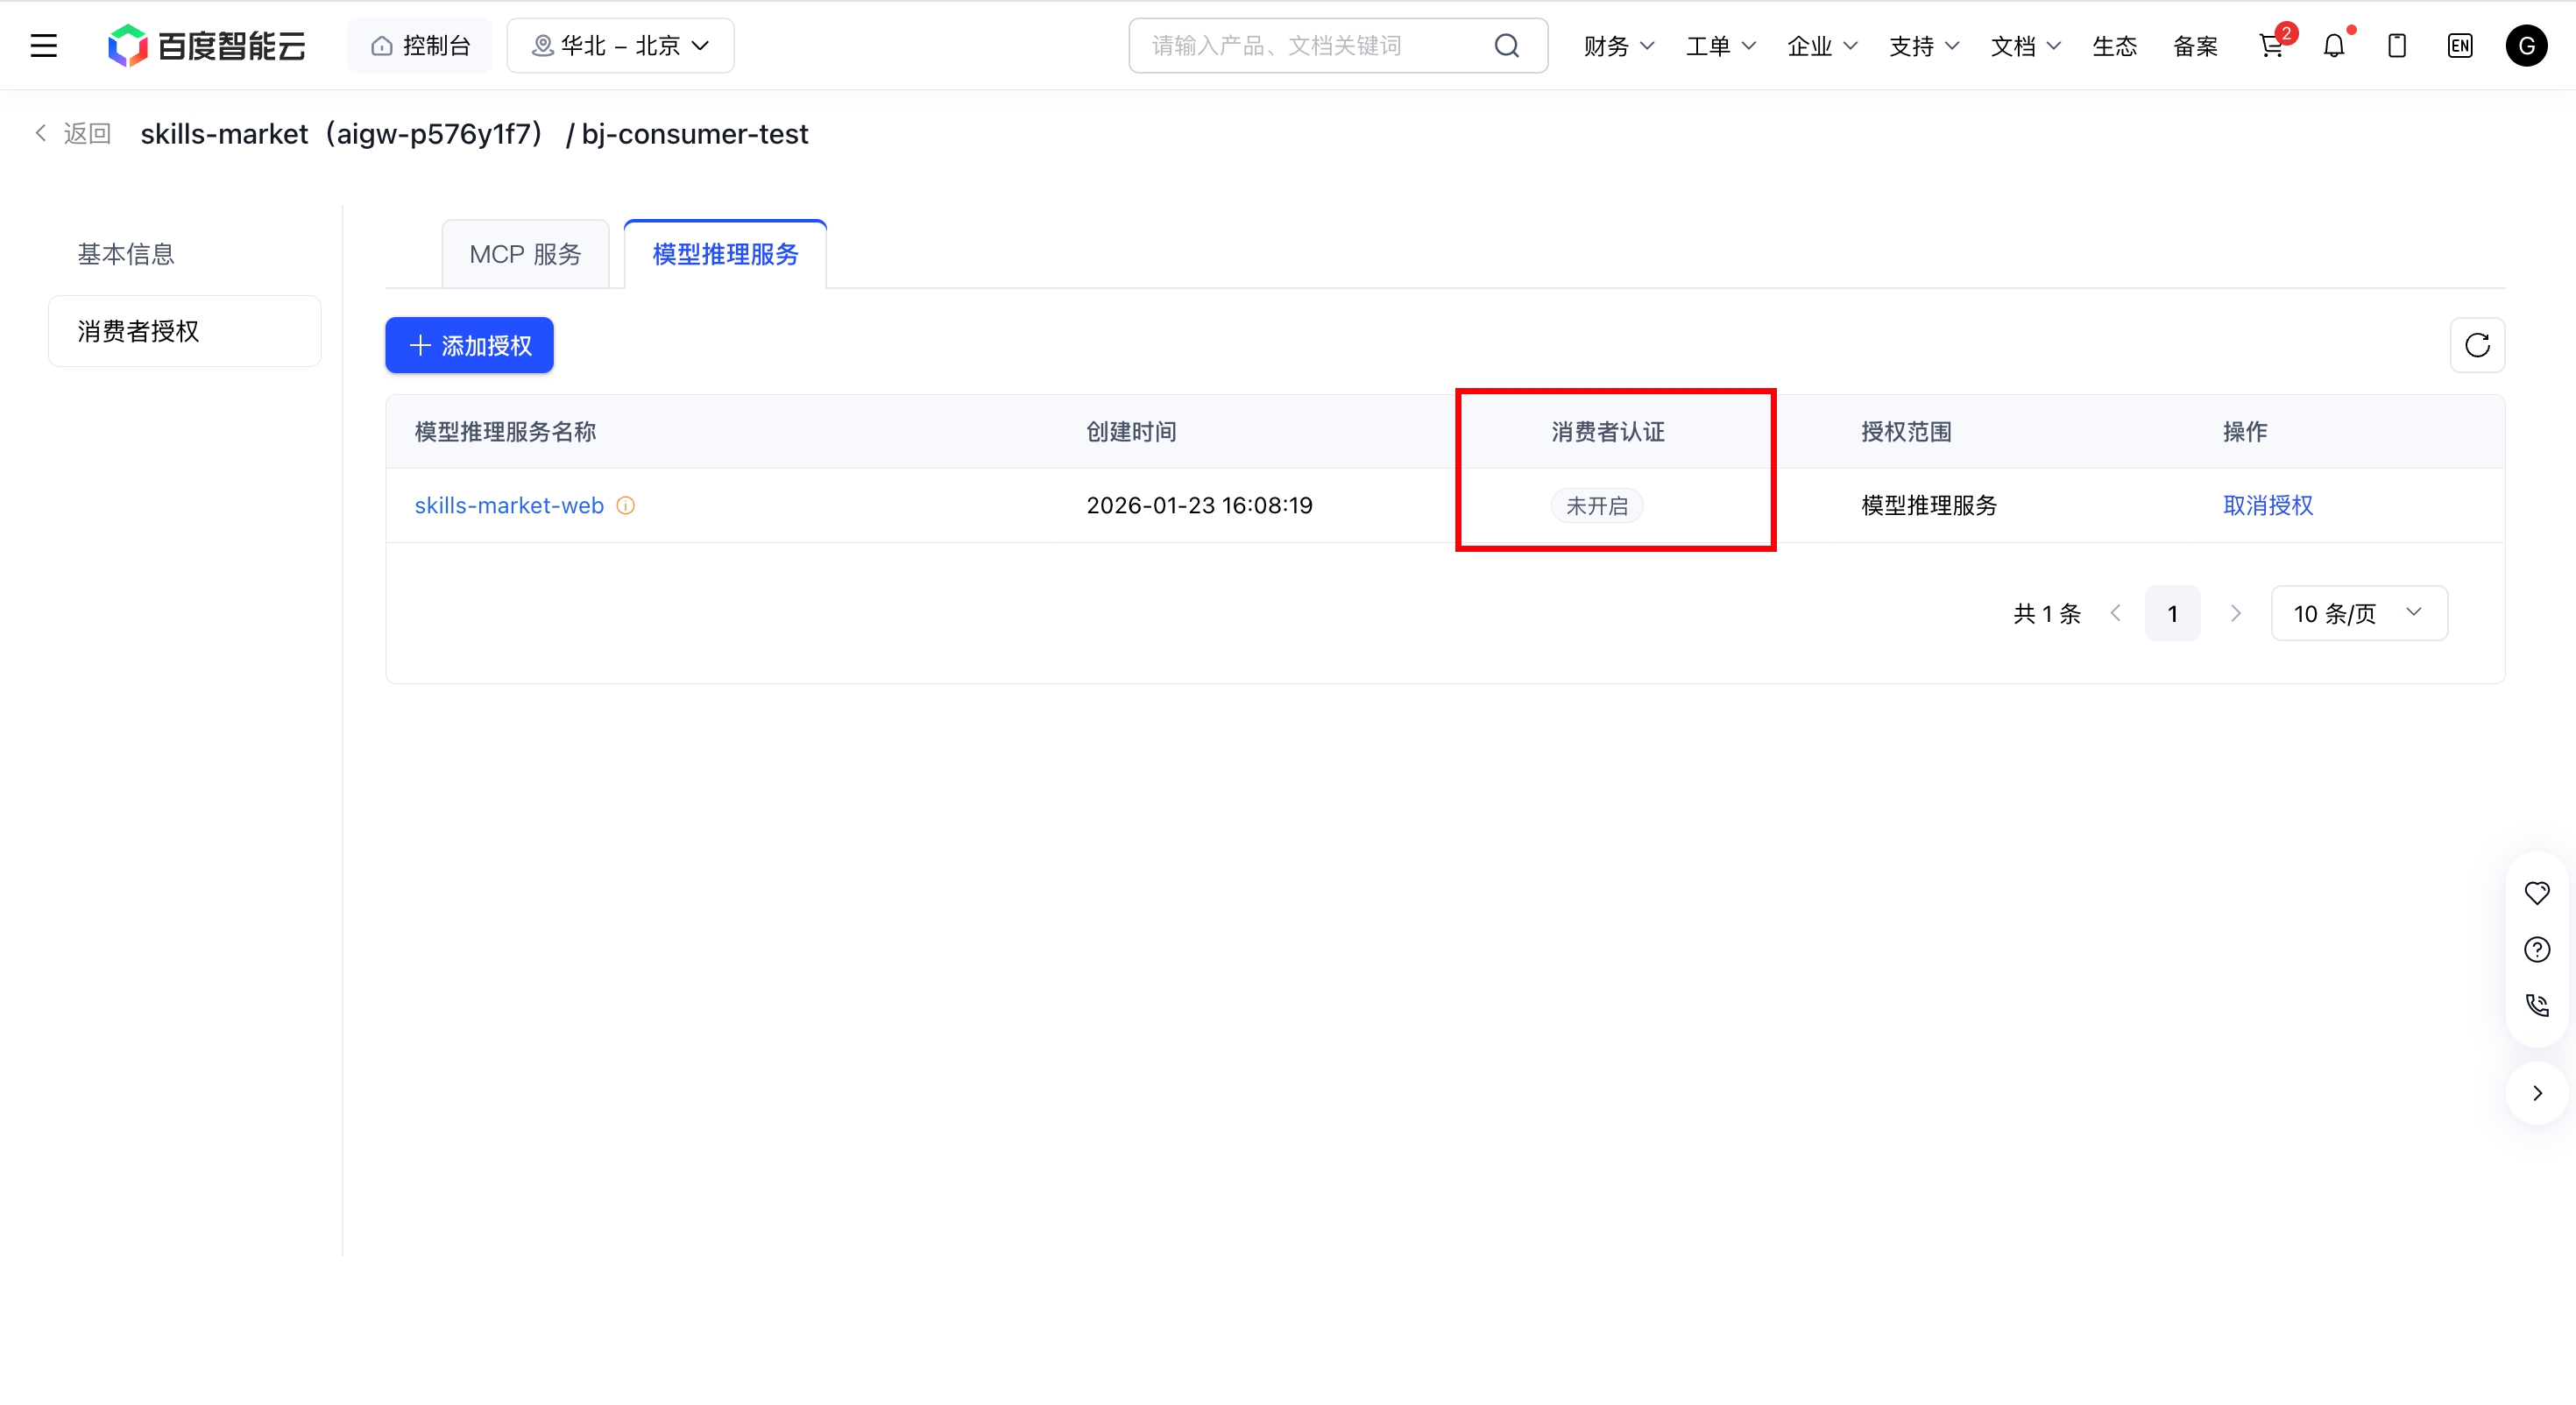Screen dimensions: 2576x1405
Task: Go to previous page arrow
Action: coord(2116,613)
